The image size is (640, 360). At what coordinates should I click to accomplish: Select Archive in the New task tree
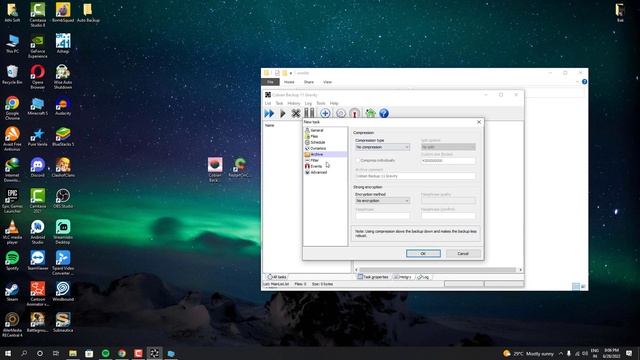coord(317,154)
